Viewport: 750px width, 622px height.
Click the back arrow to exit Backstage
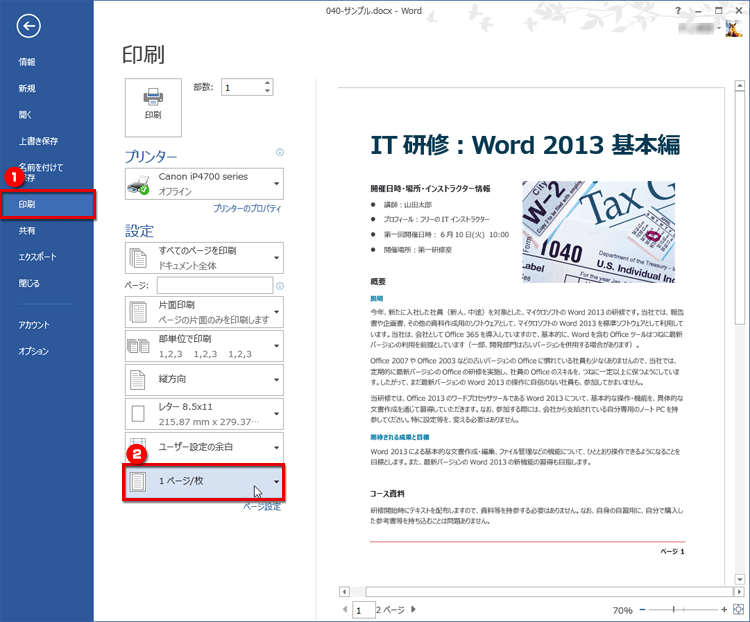click(29, 26)
